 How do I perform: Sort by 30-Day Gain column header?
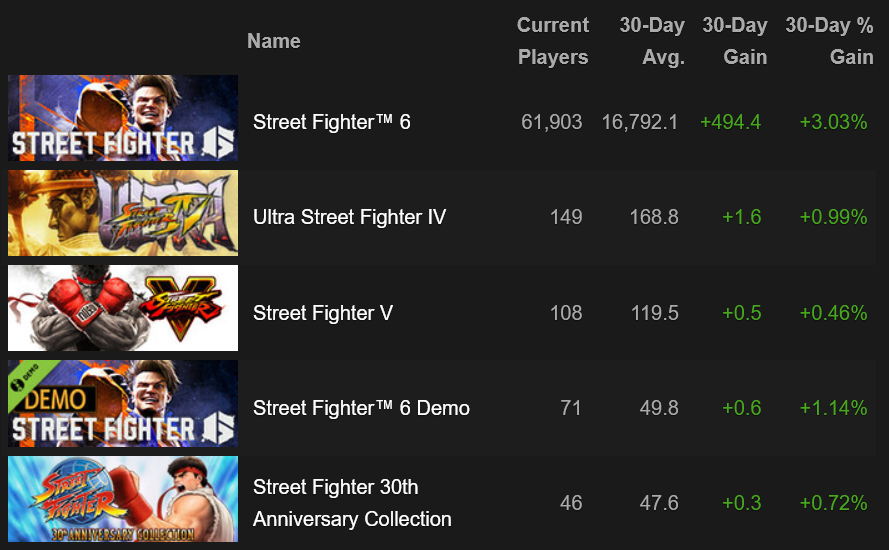click(x=735, y=41)
